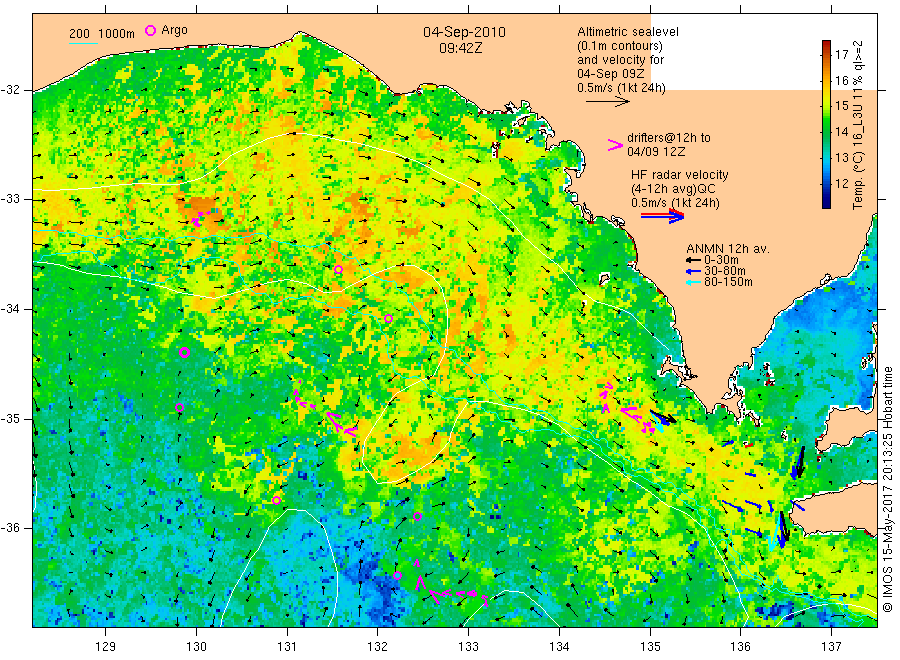The image size is (900, 660).
Task: Click the large black ANMN arrow near 135.2E, 35S
Action: (x=663, y=417)
